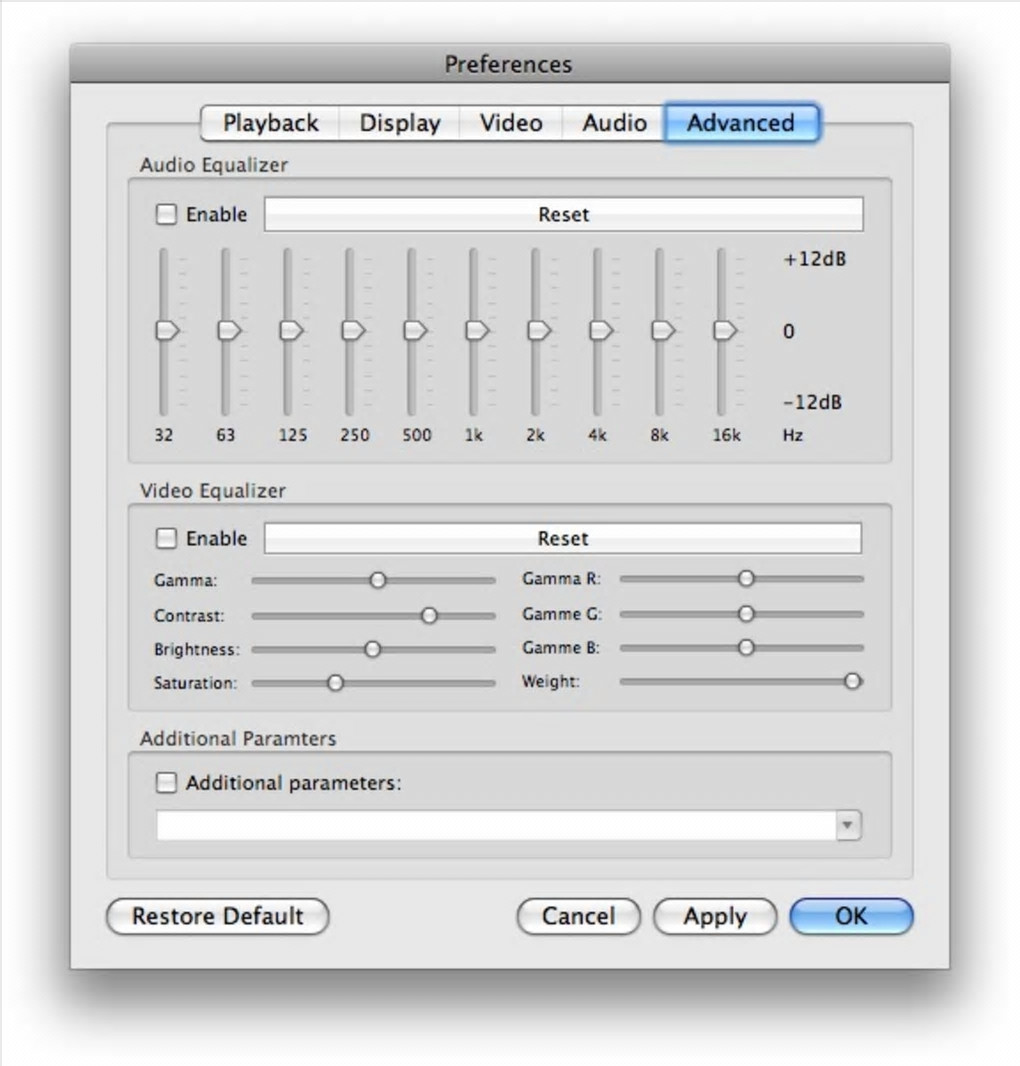Enable the Audio Equalizer checkbox
1020x1066 pixels.
pyautogui.click(x=166, y=214)
